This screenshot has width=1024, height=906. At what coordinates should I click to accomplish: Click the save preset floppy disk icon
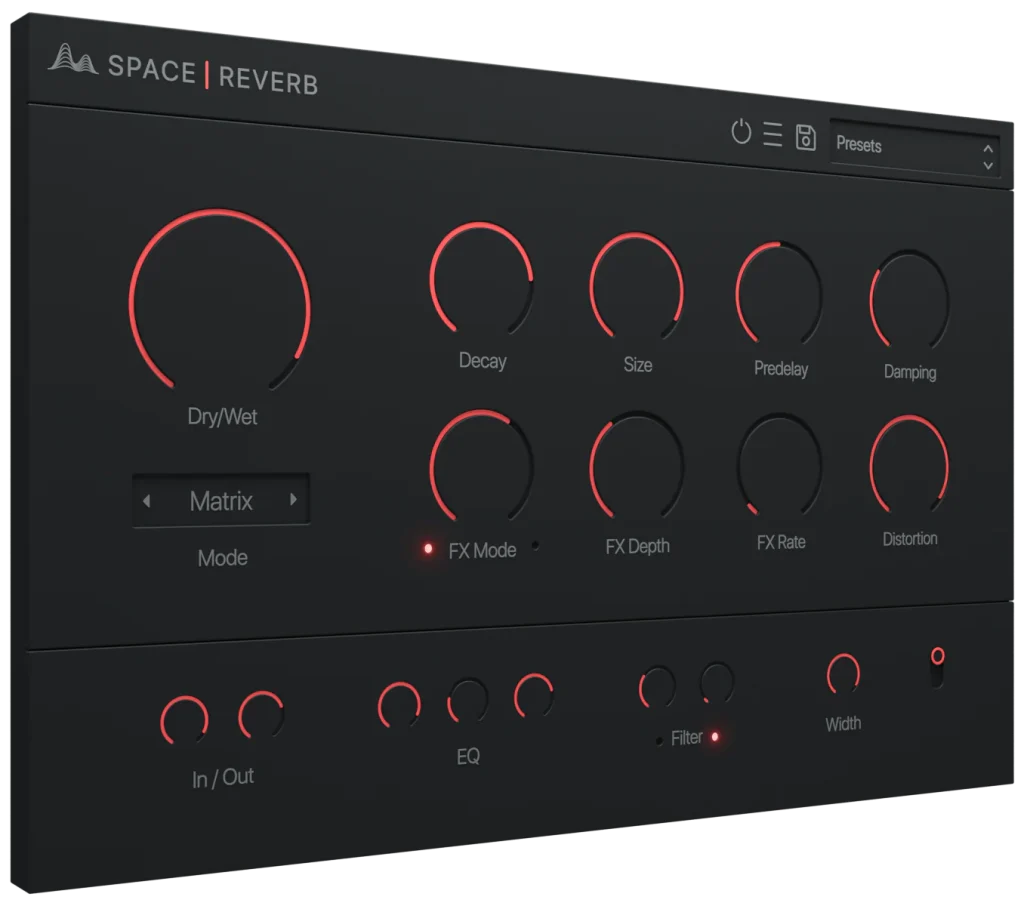point(807,139)
